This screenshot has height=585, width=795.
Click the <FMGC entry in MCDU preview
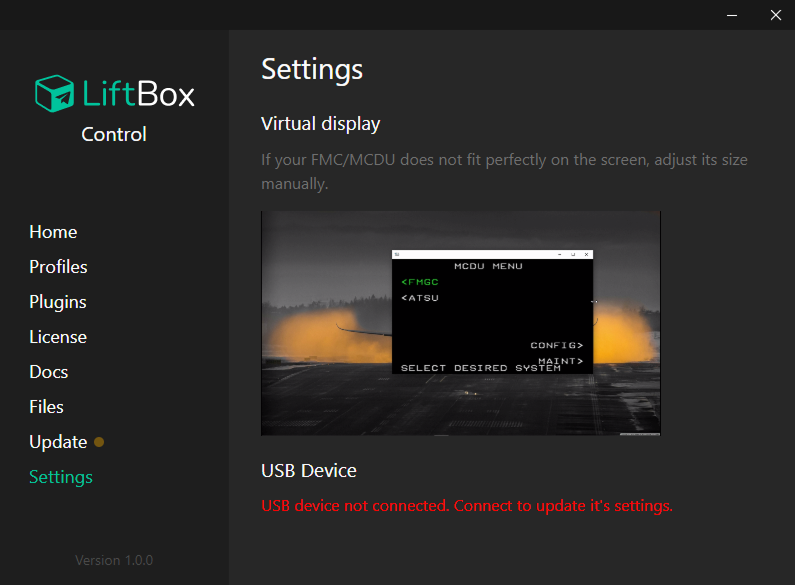coord(420,282)
